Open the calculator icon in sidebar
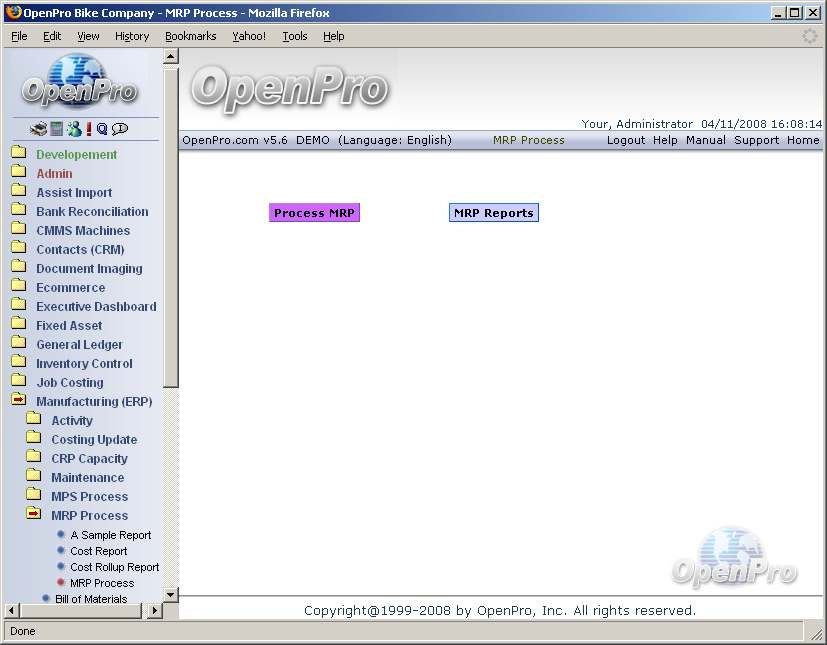The image size is (827, 645). pos(56,129)
